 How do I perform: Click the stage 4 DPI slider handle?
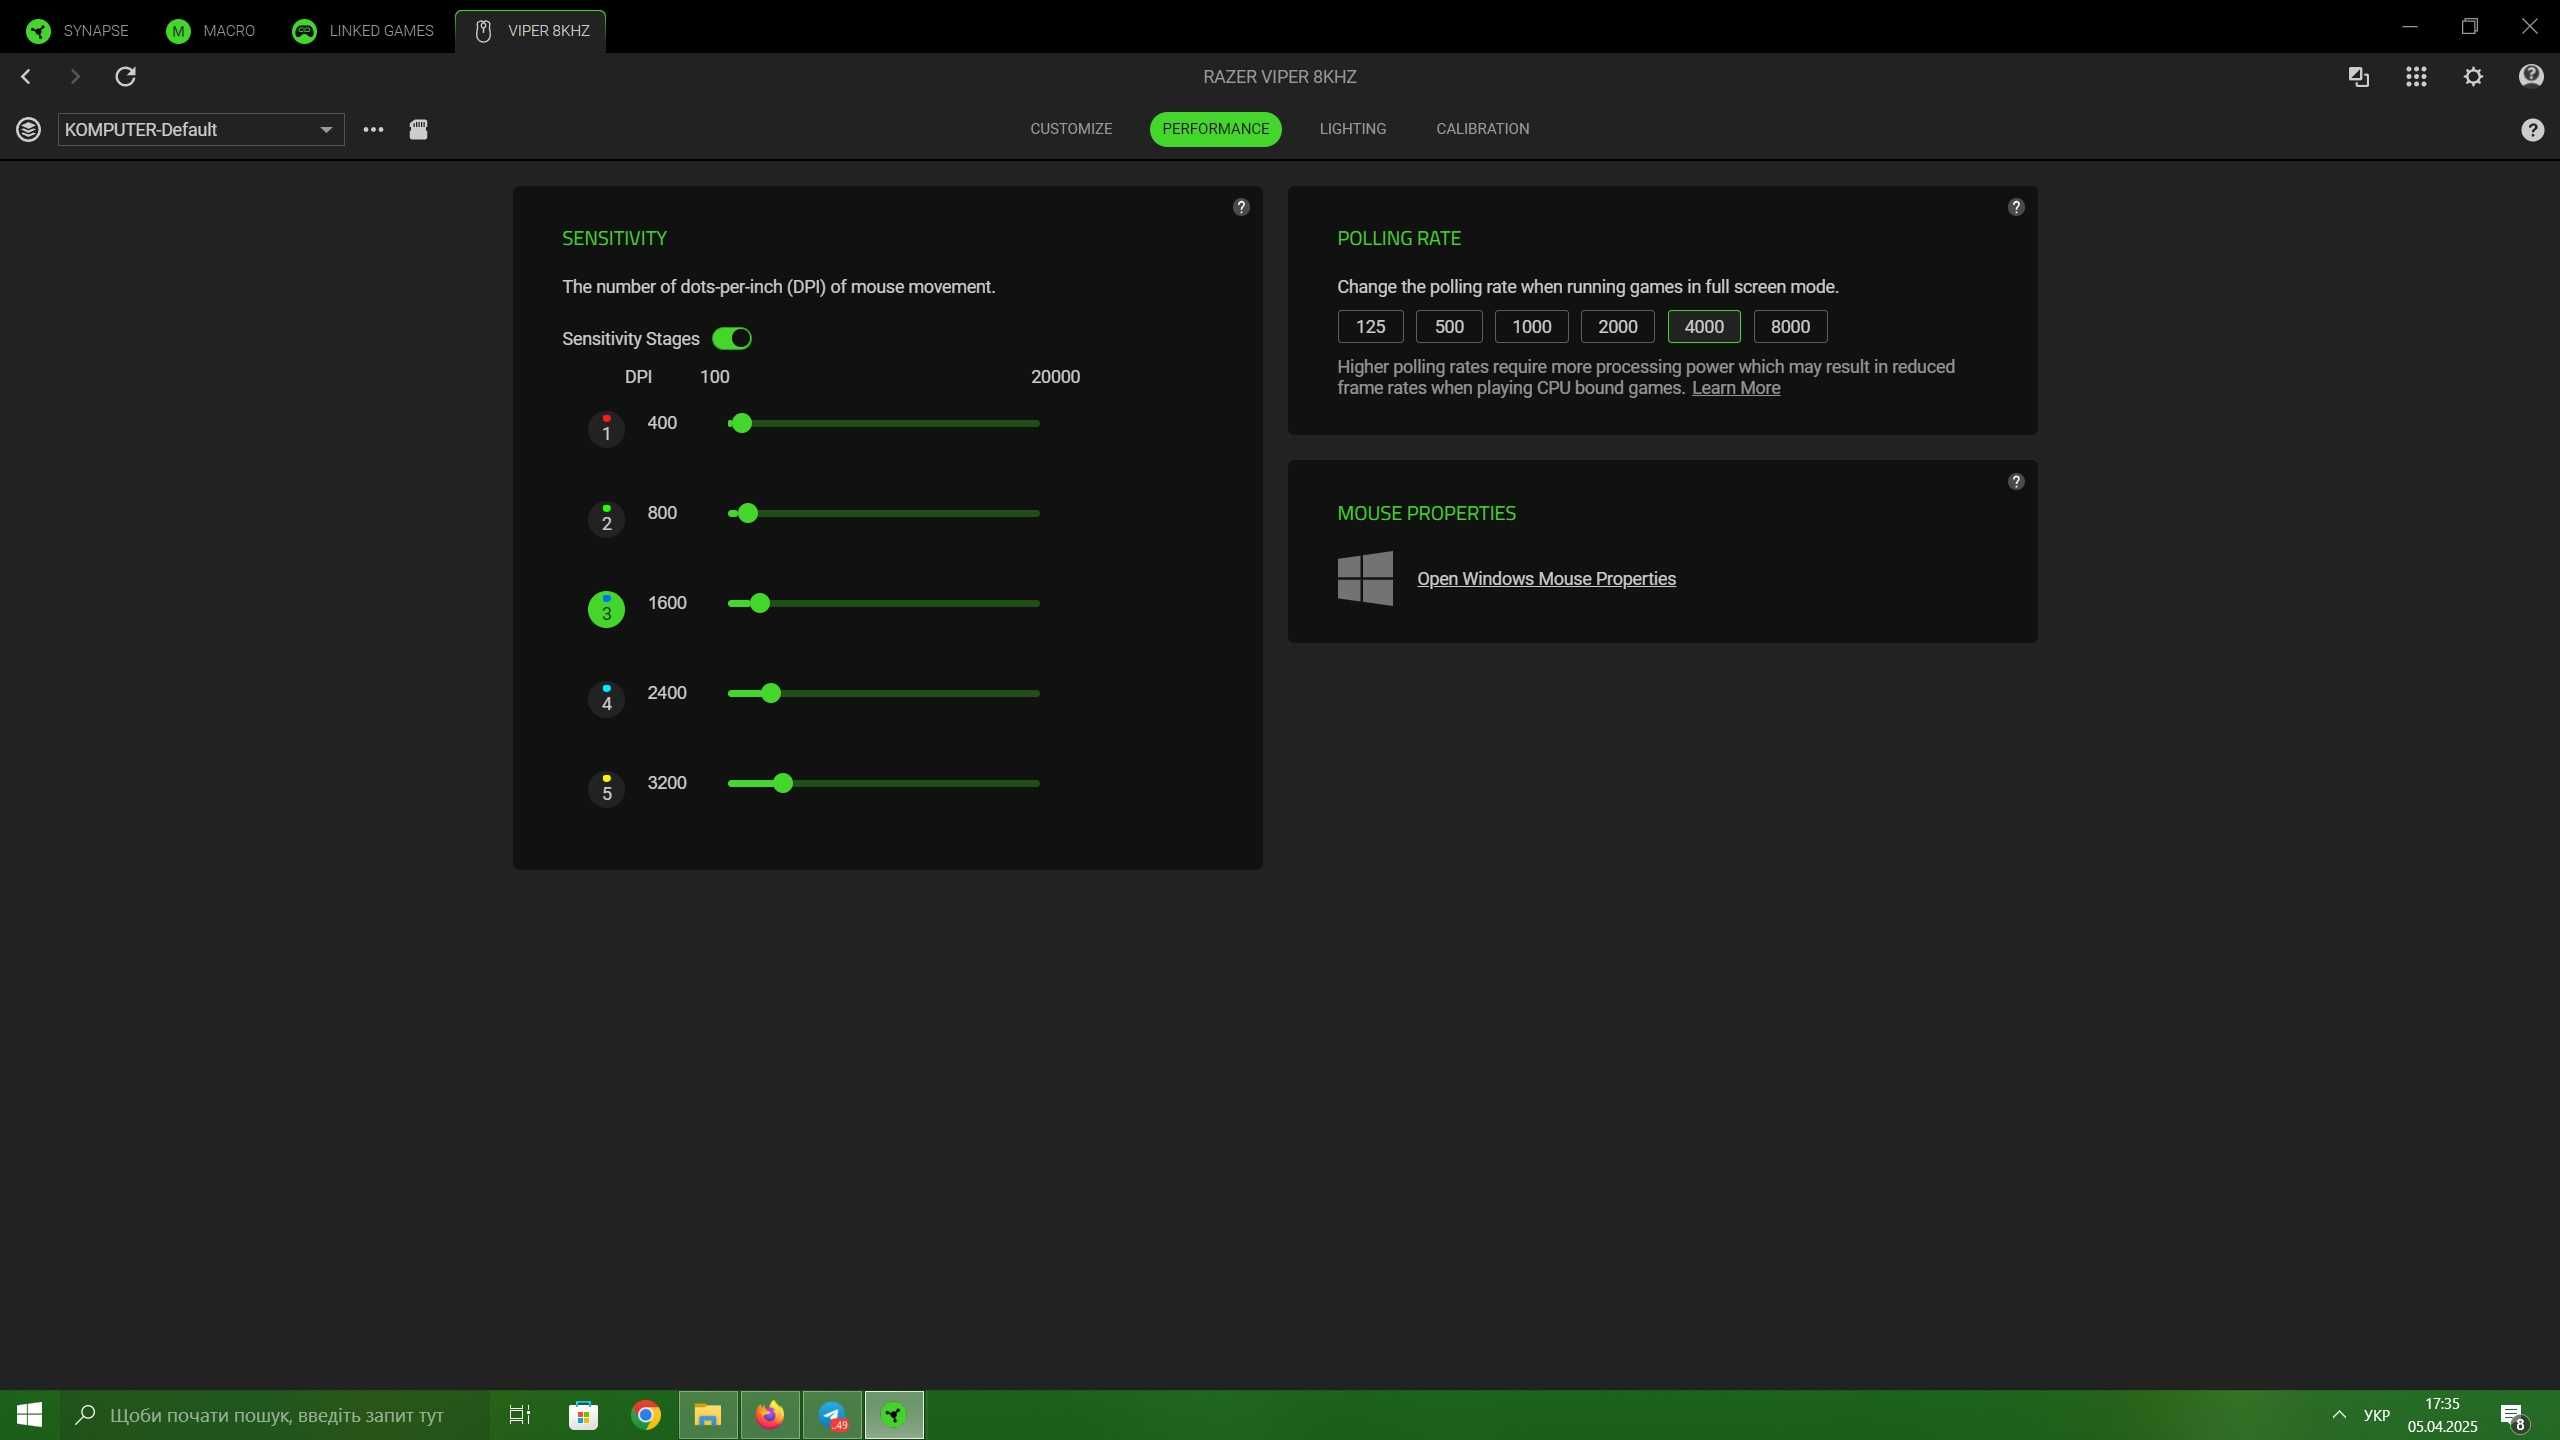(771, 694)
